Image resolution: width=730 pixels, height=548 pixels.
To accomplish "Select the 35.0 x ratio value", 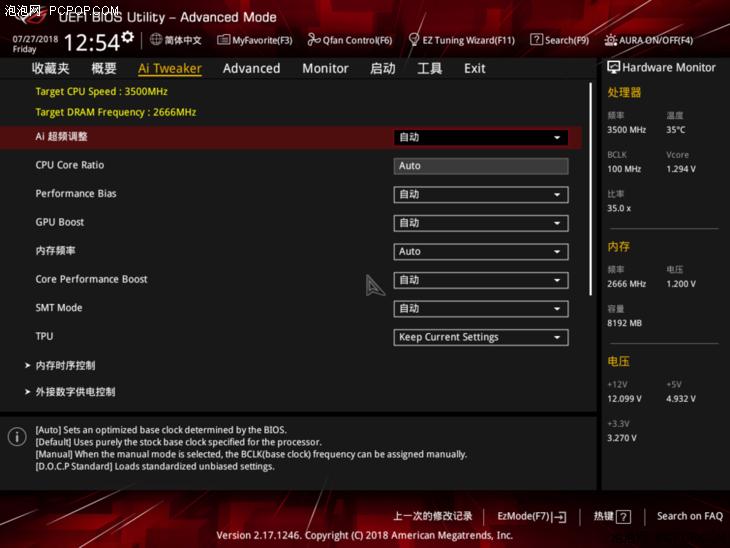I will pyautogui.click(x=619, y=208).
